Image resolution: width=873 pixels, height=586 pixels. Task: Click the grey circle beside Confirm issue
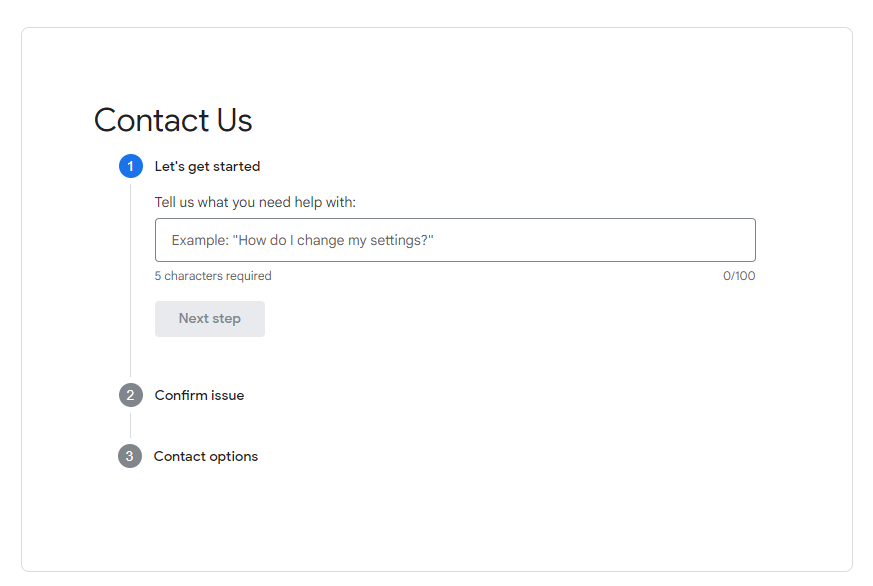coord(130,395)
